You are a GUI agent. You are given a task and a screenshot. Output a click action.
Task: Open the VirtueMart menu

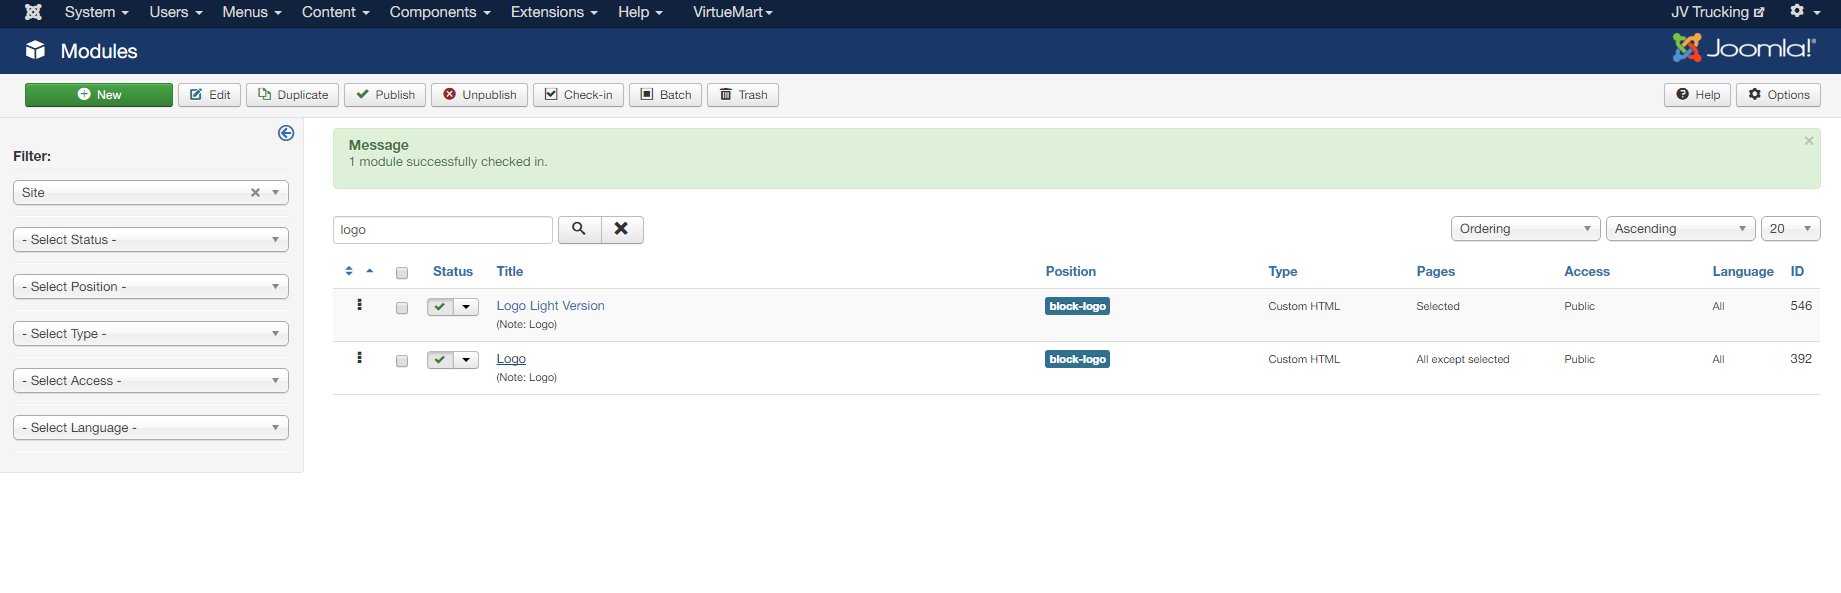[732, 12]
